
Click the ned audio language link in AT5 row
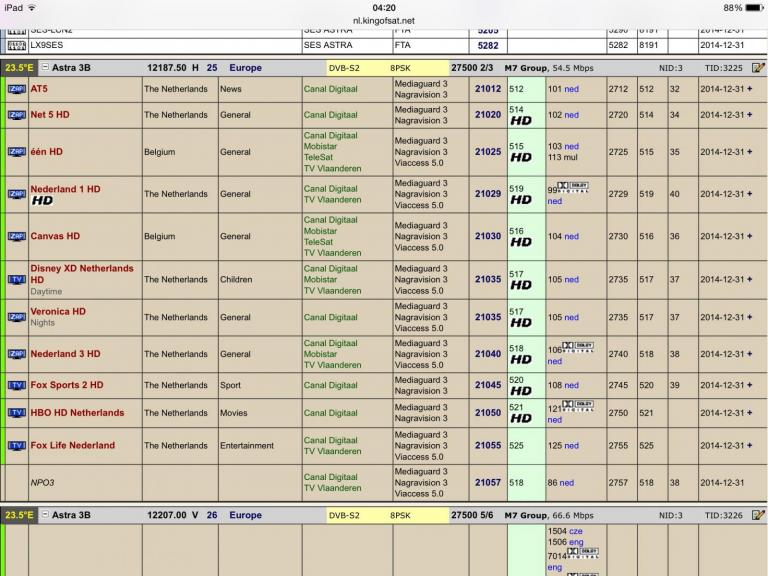coord(571,89)
